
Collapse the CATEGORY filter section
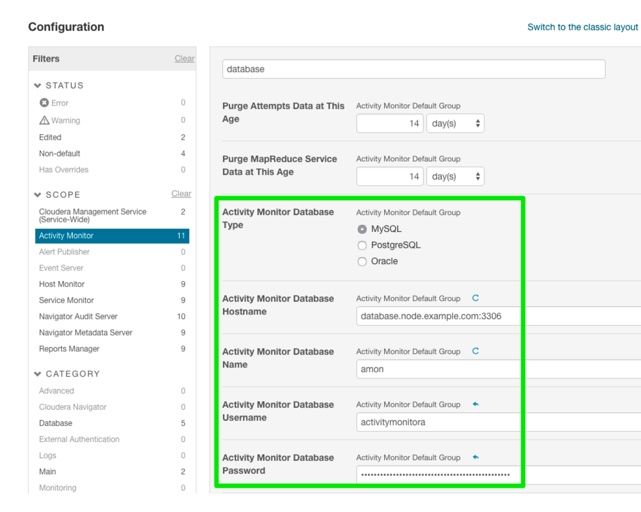tap(38, 374)
